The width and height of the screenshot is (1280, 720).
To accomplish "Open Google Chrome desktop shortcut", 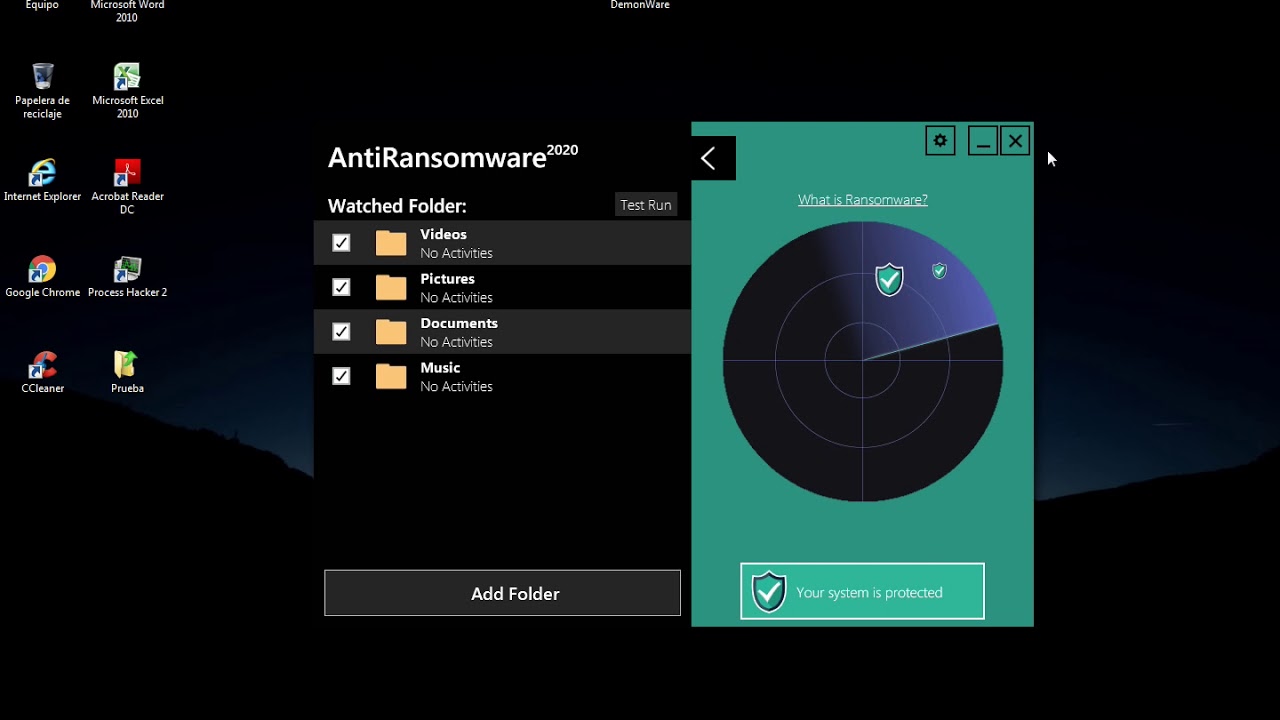I will [x=42, y=276].
